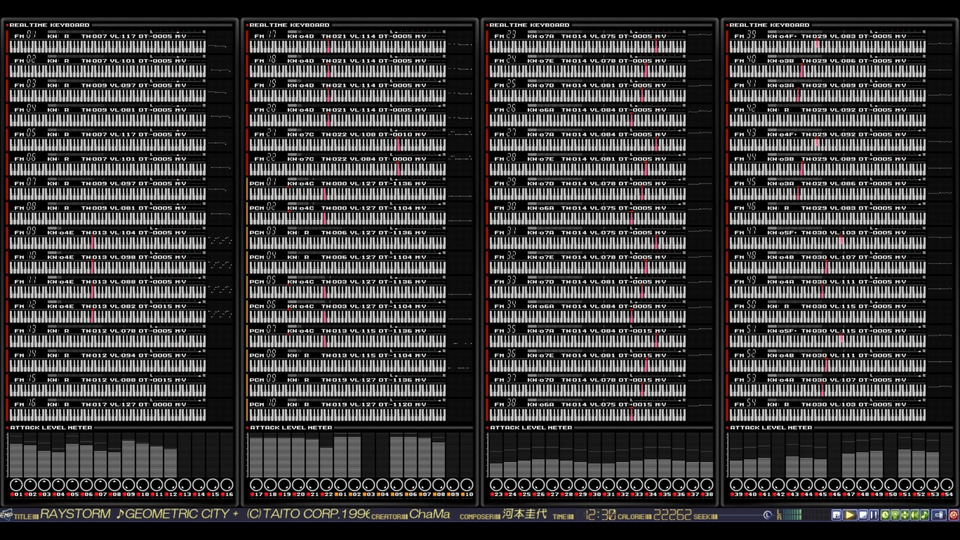This screenshot has width=960, height=540.
Task: Click the FM 54 channel row
Action: [x=839, y=409]
